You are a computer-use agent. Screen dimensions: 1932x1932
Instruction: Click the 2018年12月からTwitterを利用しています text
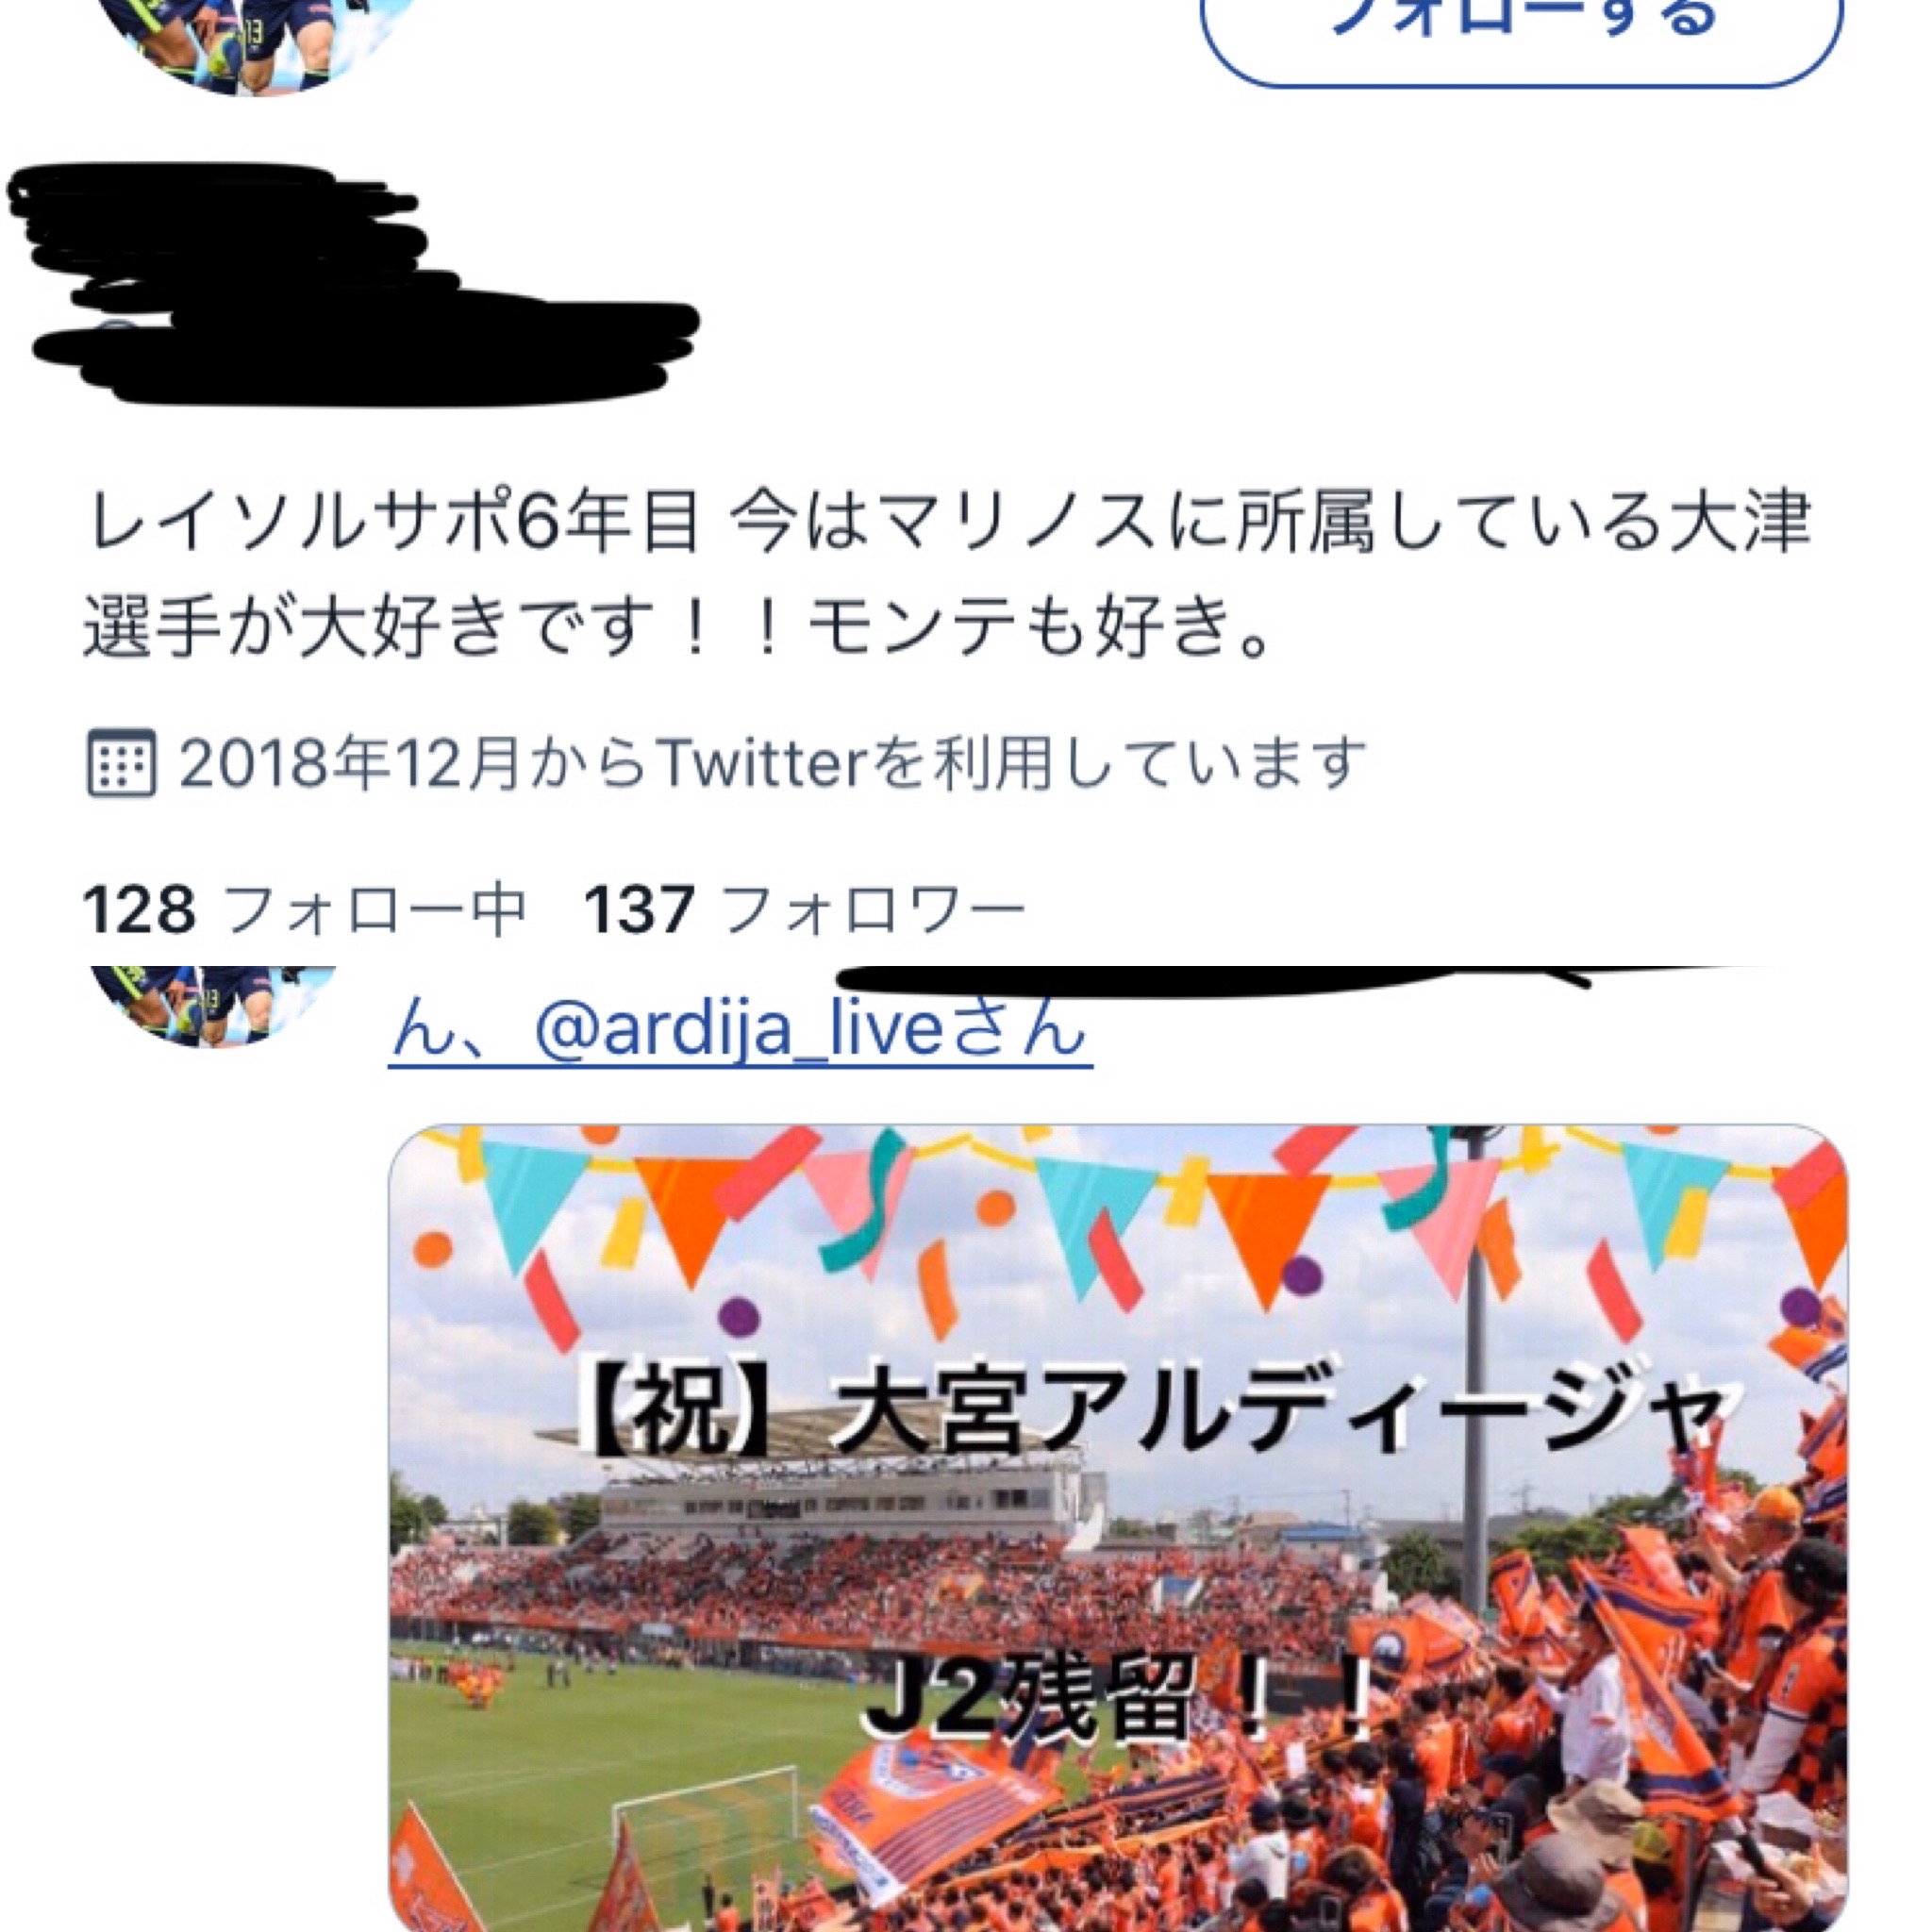click(x=772, y=762)
